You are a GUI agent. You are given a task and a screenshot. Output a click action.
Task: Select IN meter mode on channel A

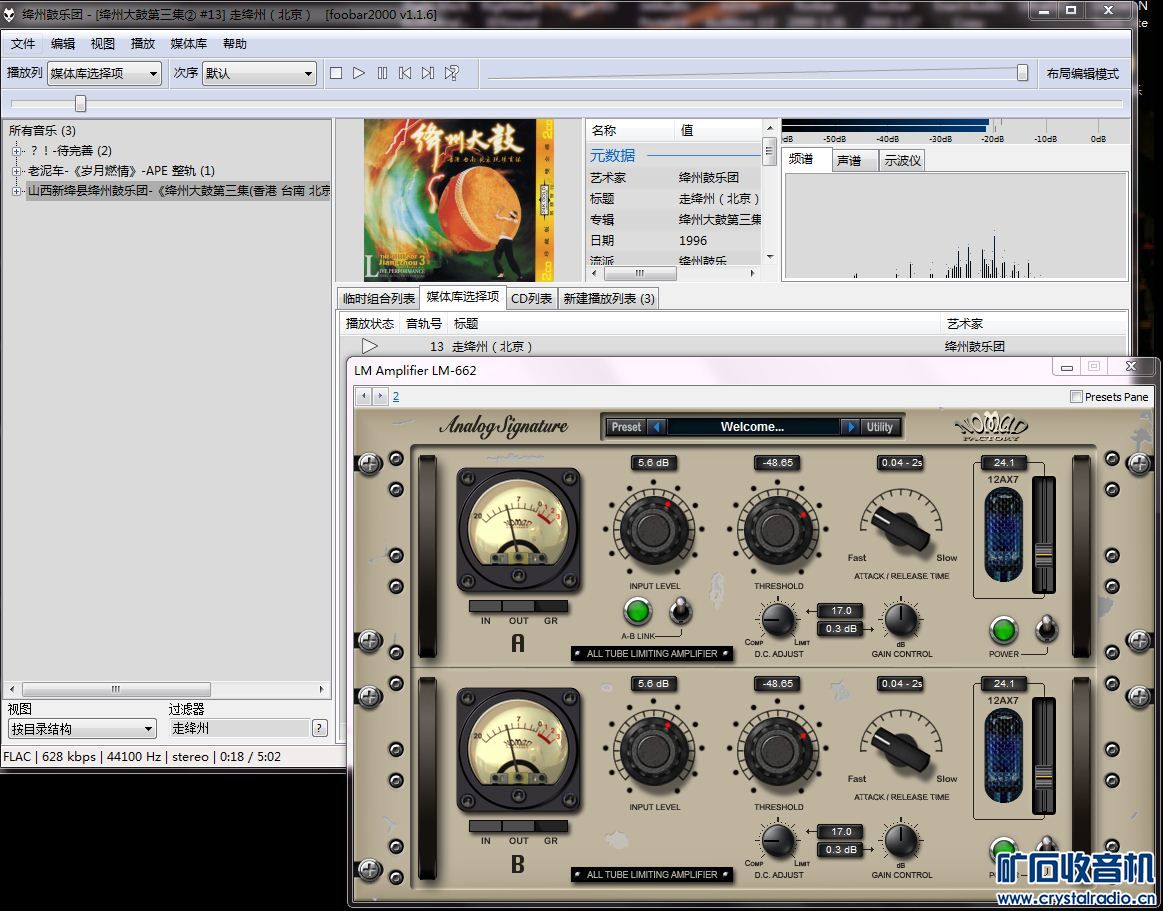pos(485,606)
